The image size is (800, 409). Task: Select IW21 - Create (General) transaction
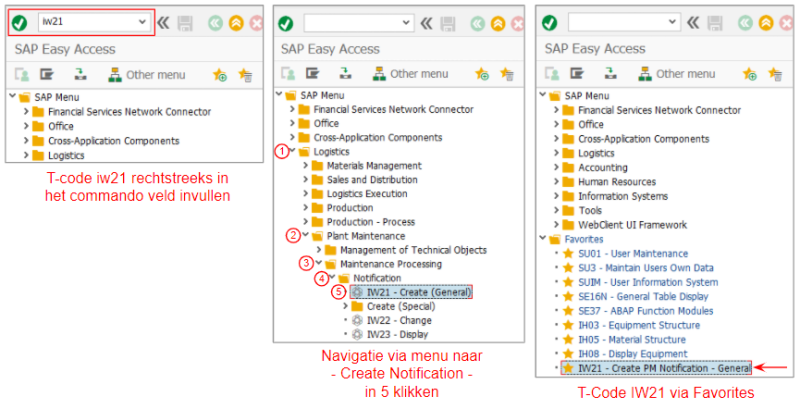click(411, 292)
